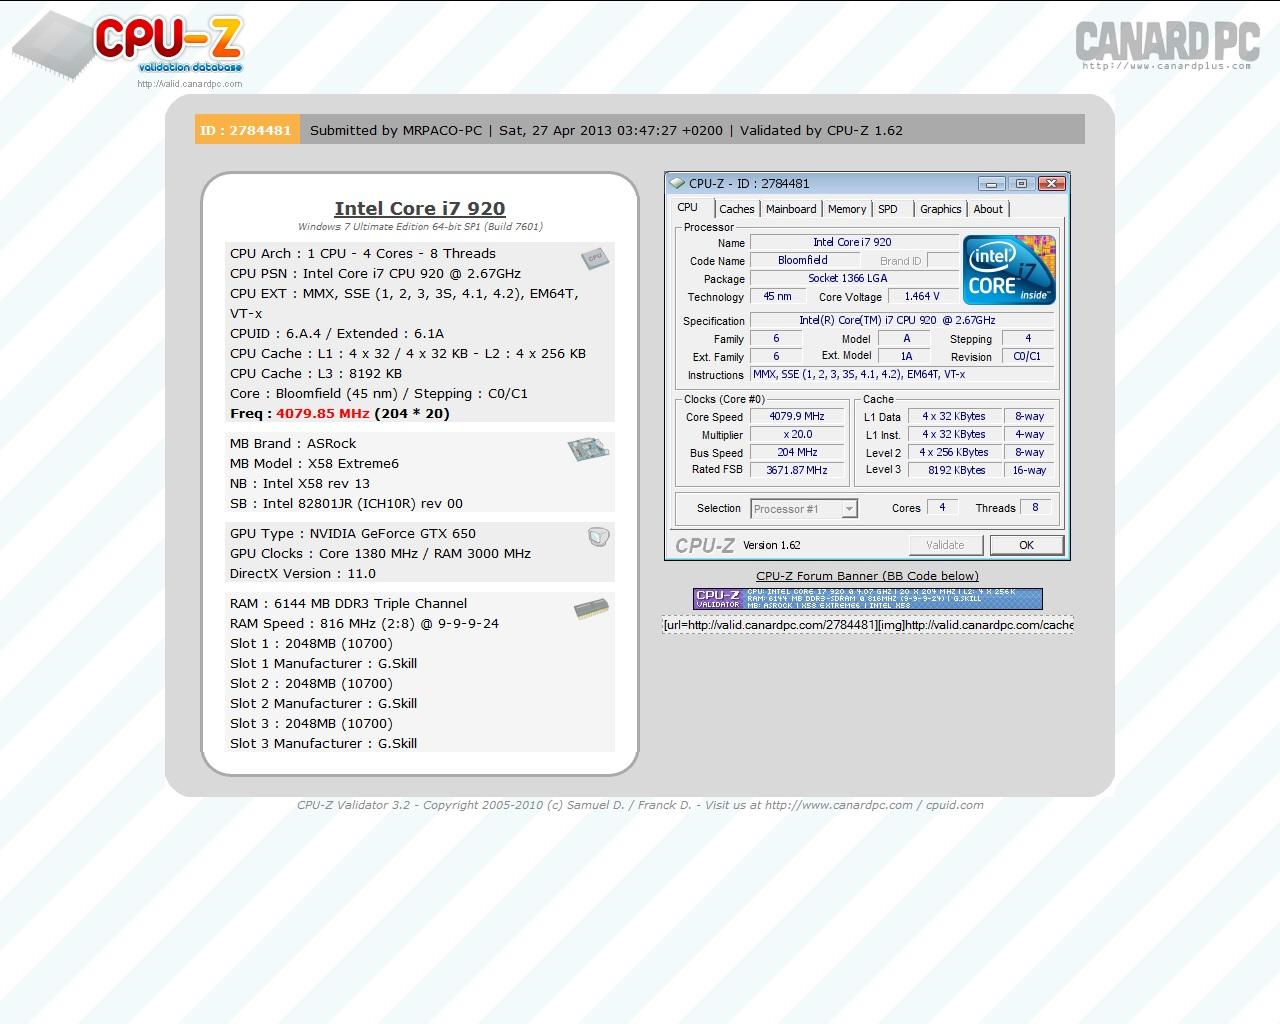Click the Multiplier x 20.0 field
The width and height of the screenshot is (1280, 1024).
tap(797, 435)
